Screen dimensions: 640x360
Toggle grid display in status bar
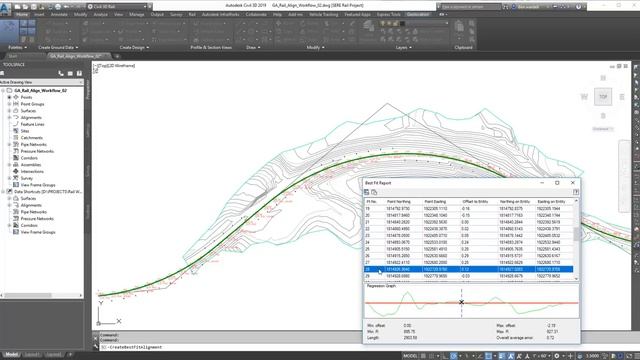pos(423,356)
